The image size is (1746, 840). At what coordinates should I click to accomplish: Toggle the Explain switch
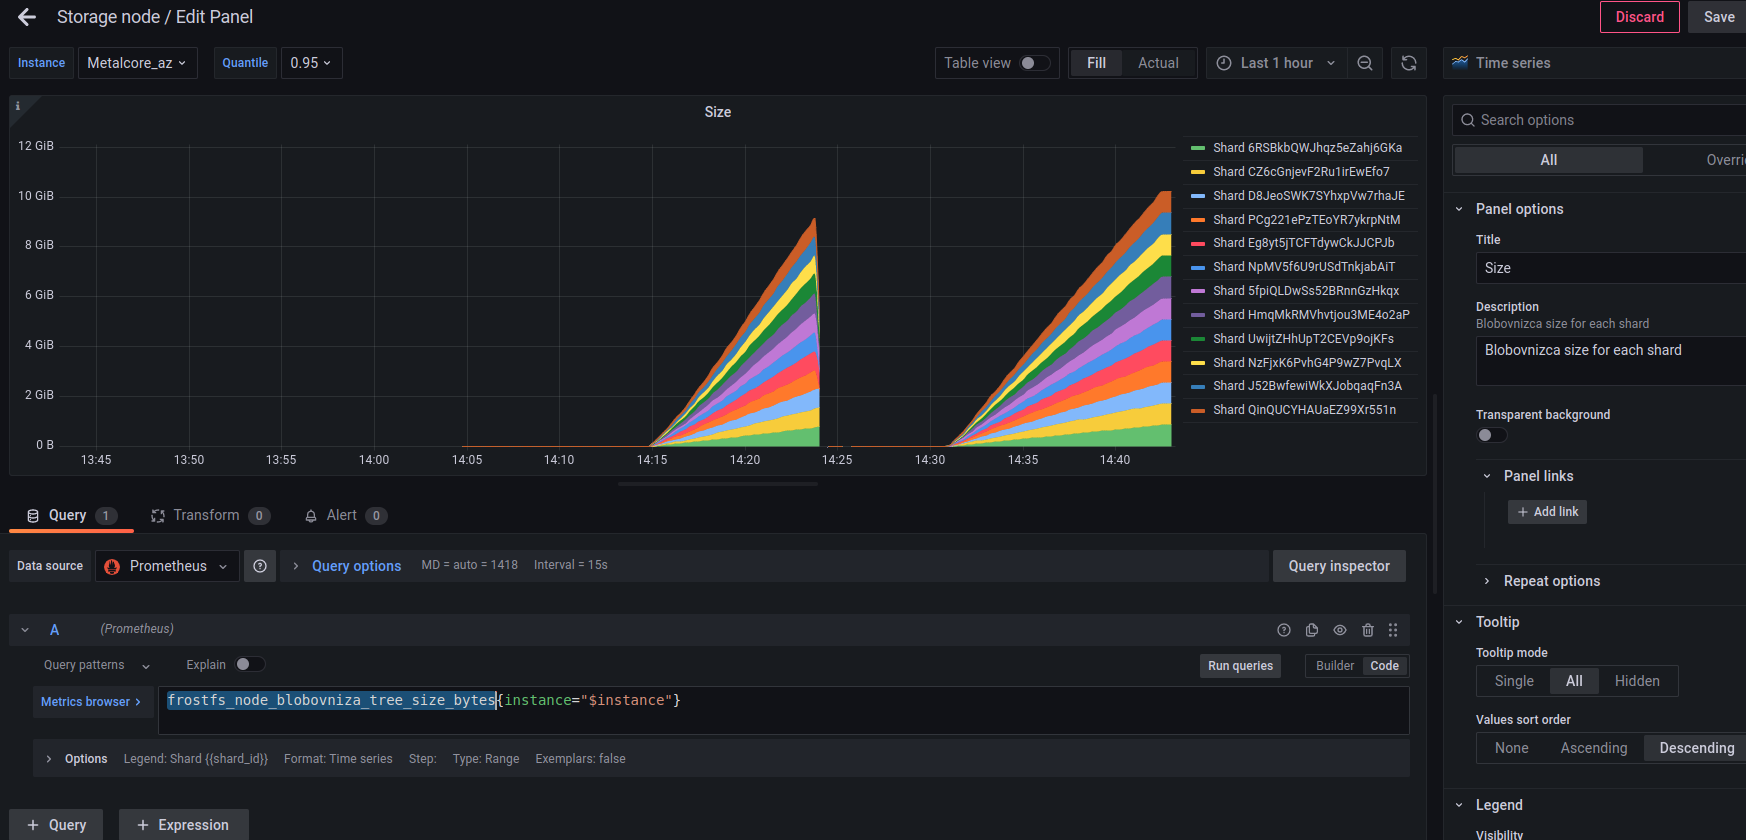[250, 664]
